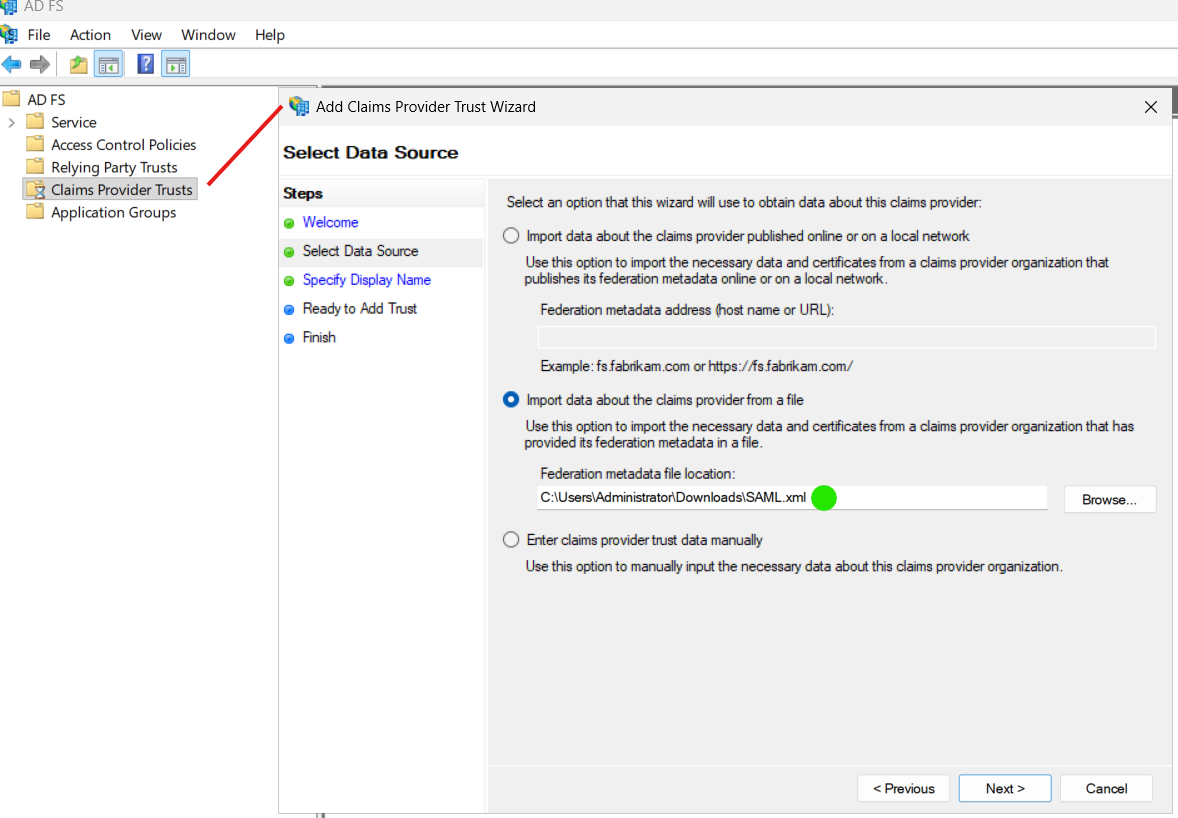Click the Back arrow toolbar icon
The height and width of the screenshot is (818, 1178).
click(x=11, y=65)
